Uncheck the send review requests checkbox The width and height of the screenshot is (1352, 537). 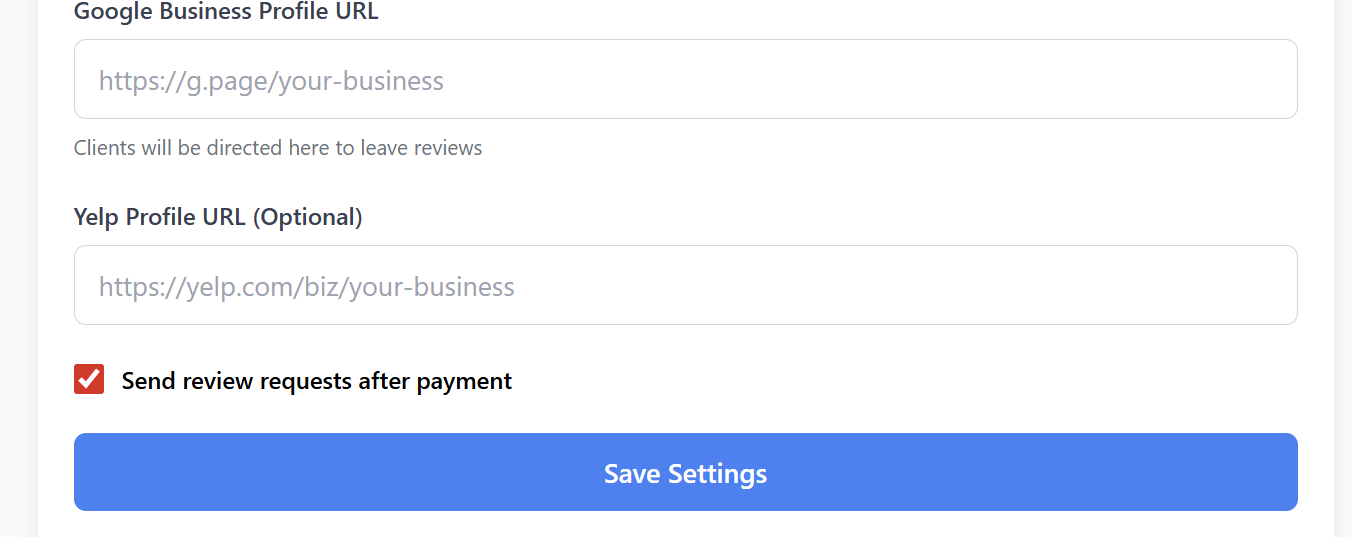89,380
